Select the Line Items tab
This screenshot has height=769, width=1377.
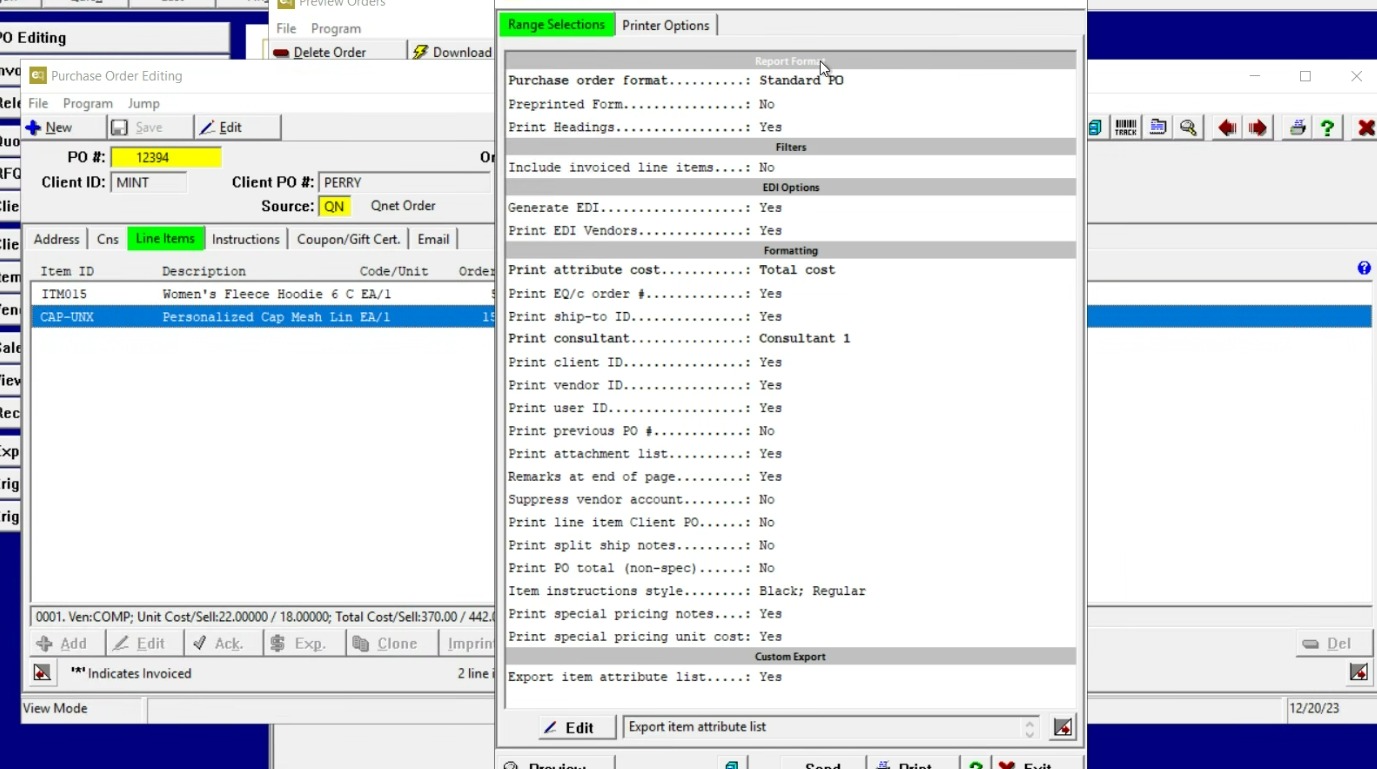(x=166, y=239)
